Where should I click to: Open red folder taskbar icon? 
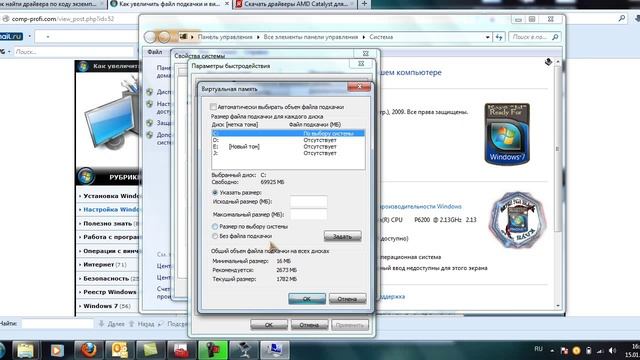(181, 350)
